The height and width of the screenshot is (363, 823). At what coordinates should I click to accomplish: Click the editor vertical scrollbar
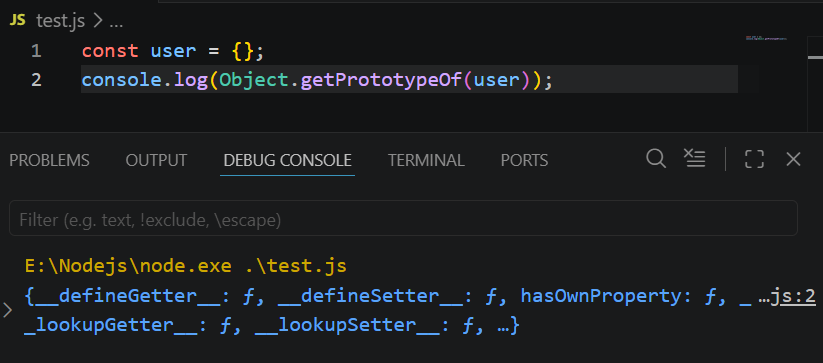pos(815,84)
